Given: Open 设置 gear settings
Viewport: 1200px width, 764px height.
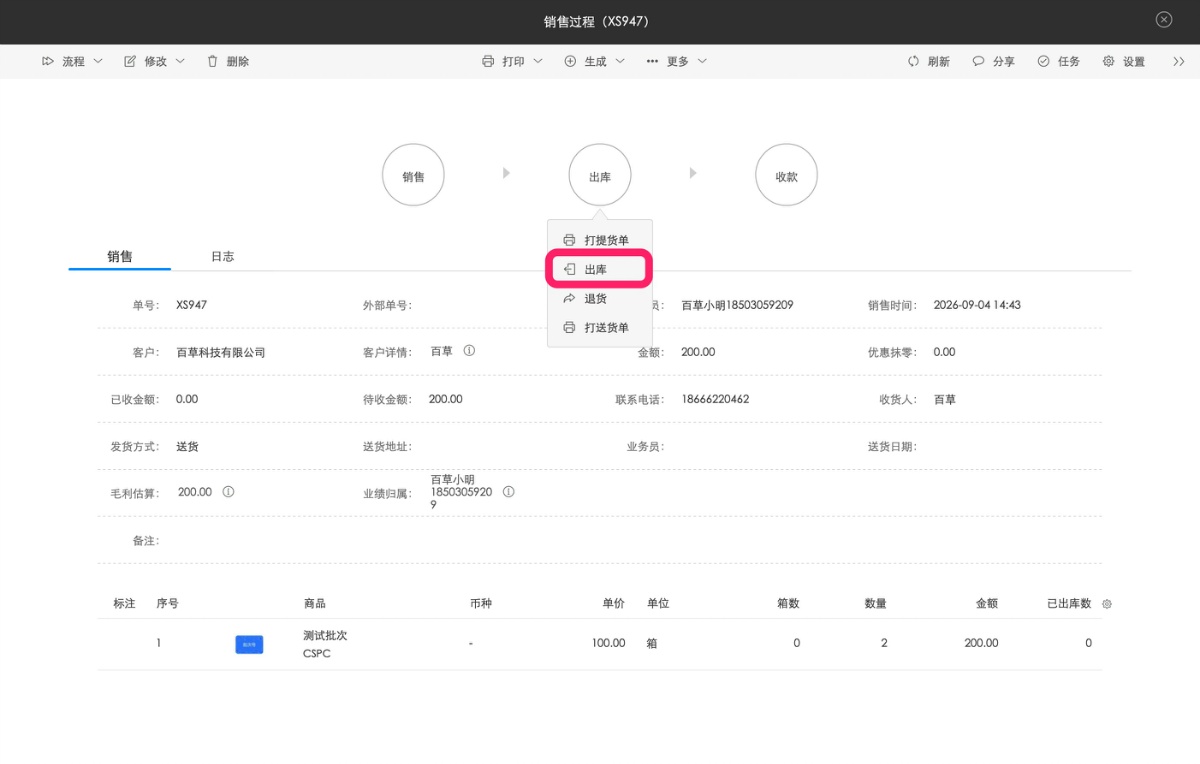Looking at the screenshot, I should click(x=1124, y=61).
